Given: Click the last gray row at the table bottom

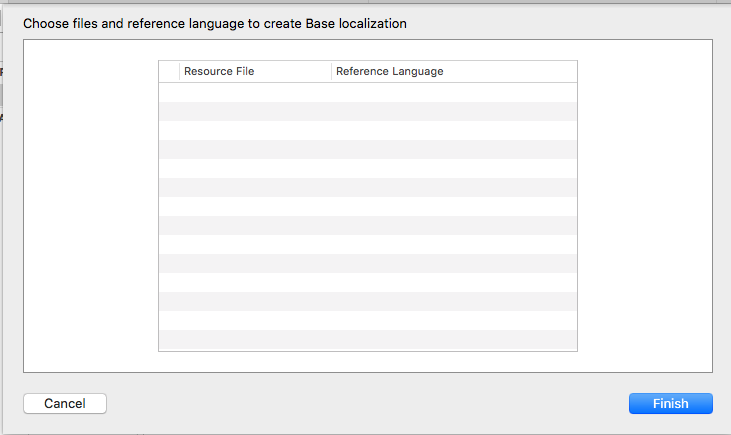Looking at the screenshot, I should pyautogui.click(x=367, y=339).
